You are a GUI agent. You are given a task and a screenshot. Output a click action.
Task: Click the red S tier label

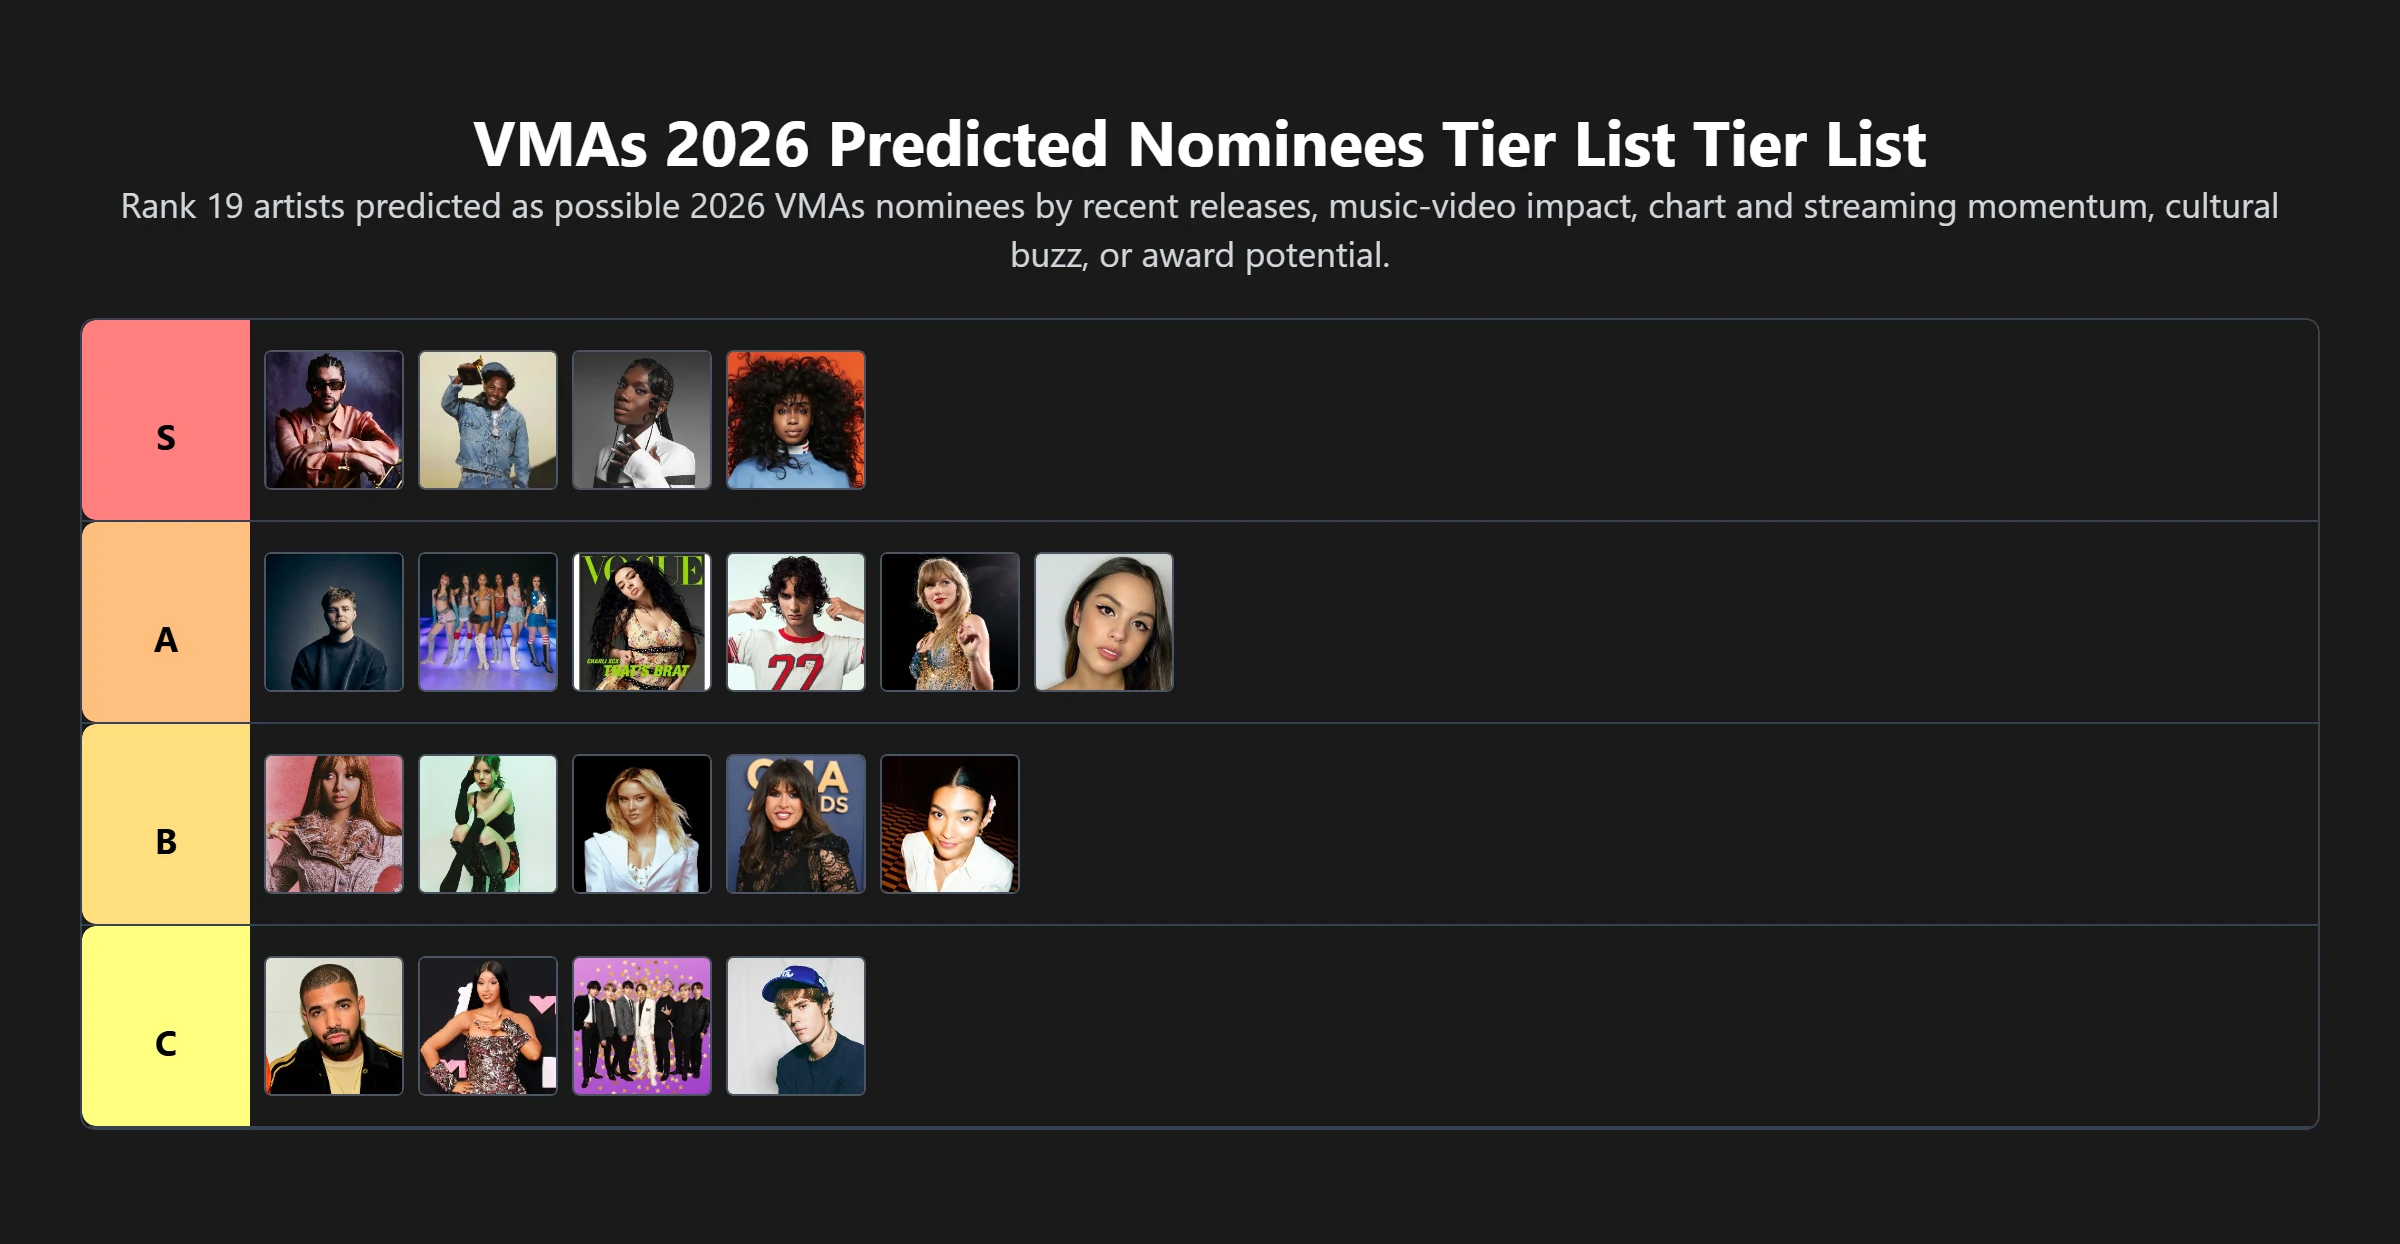pos(166,420)
